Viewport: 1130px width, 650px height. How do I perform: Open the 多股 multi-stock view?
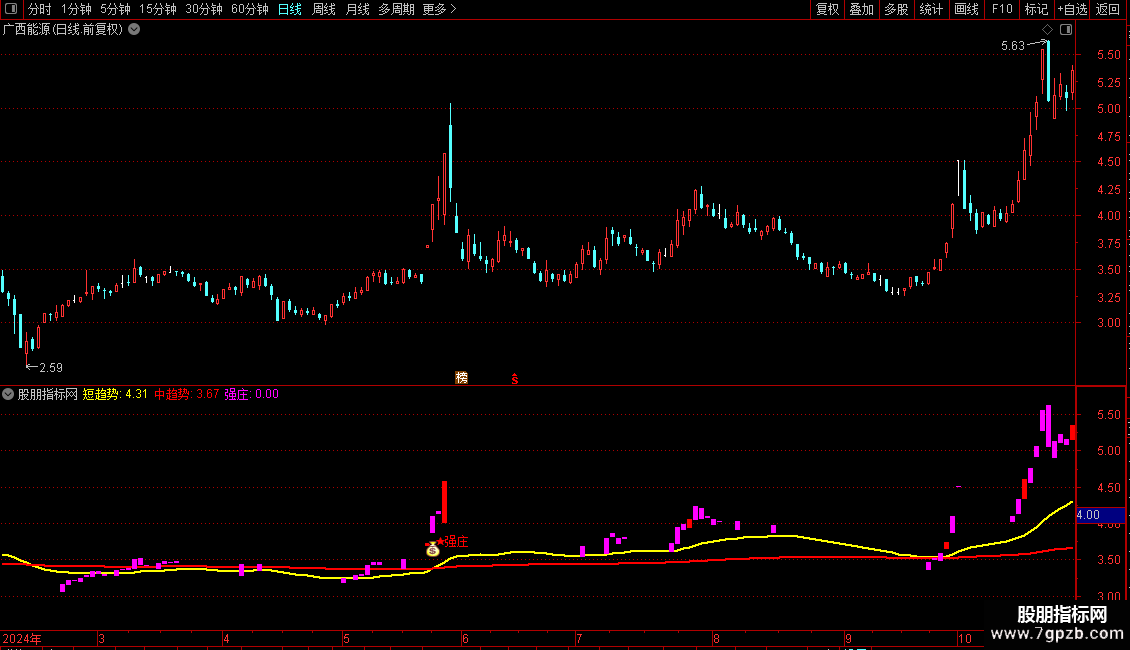(897, 9)
